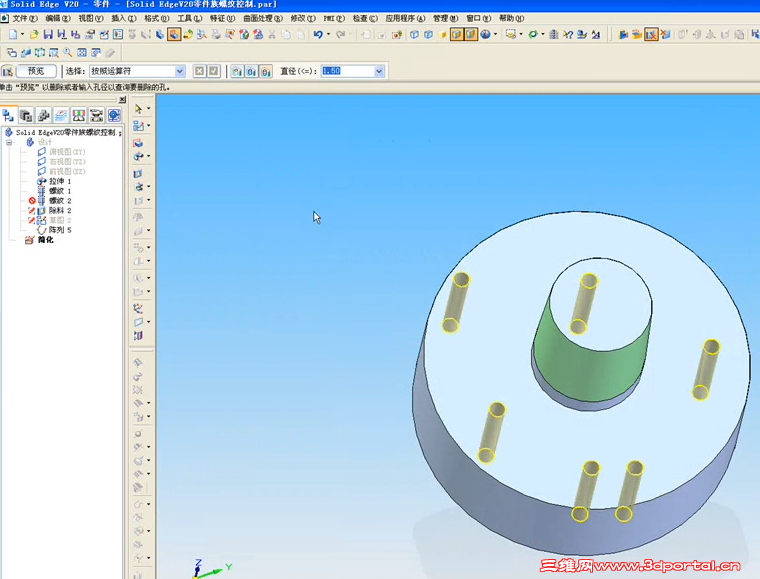Viewport: 760px width, 579px height.
Task: Click the question-mark What's This help icon
Action: point(568,34)
